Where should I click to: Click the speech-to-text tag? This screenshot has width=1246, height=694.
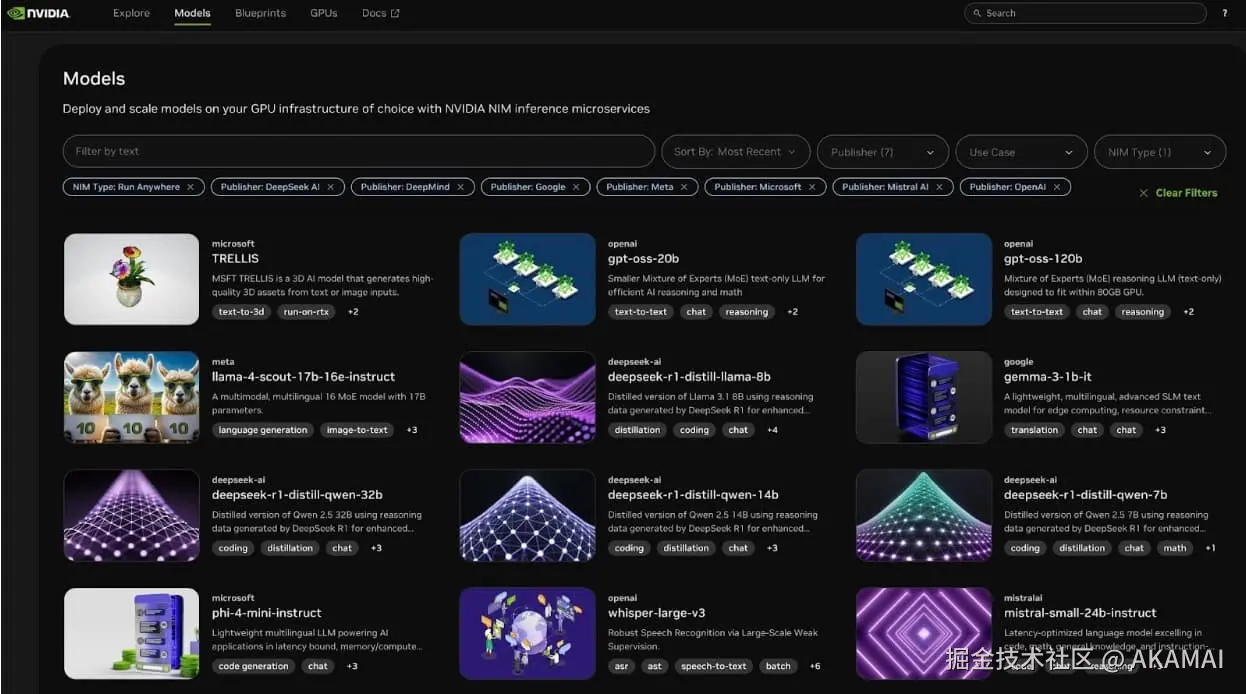(x=714, y=666)
